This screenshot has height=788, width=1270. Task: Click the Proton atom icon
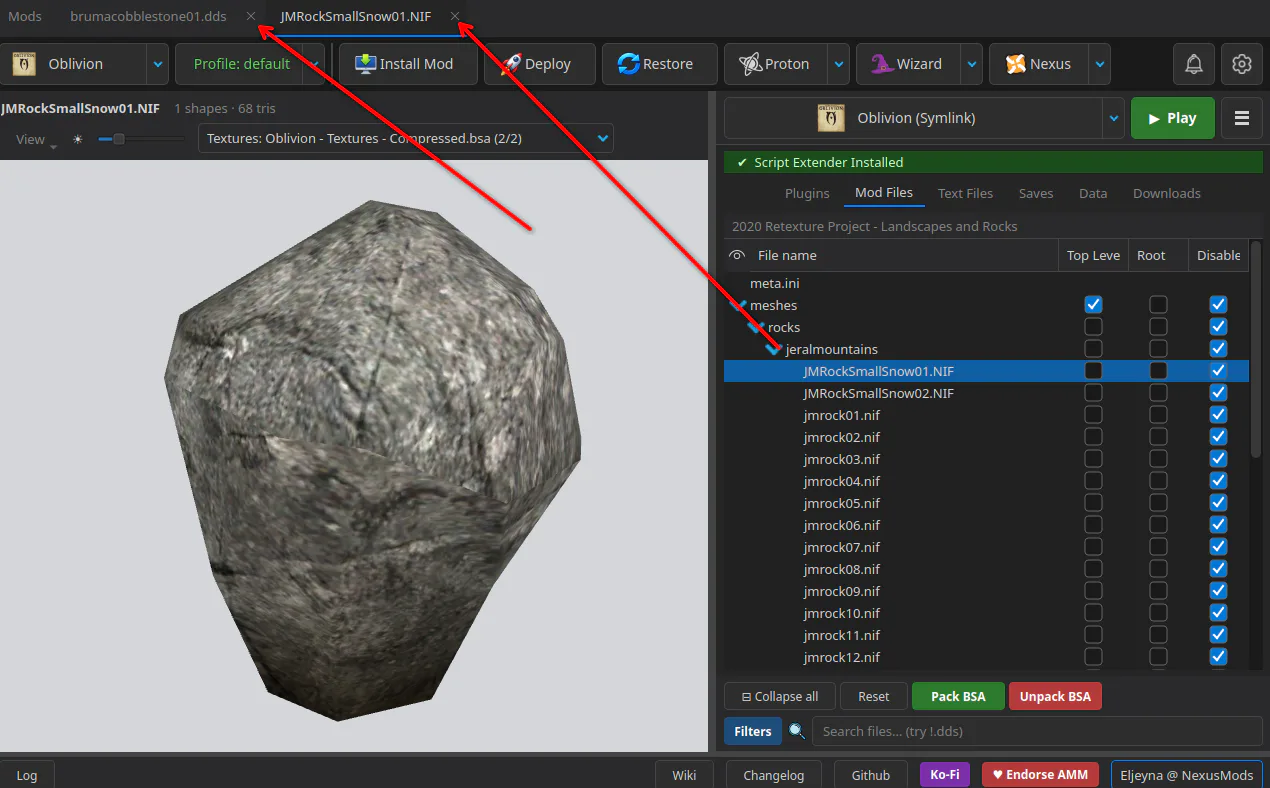[x=750, y=64]
